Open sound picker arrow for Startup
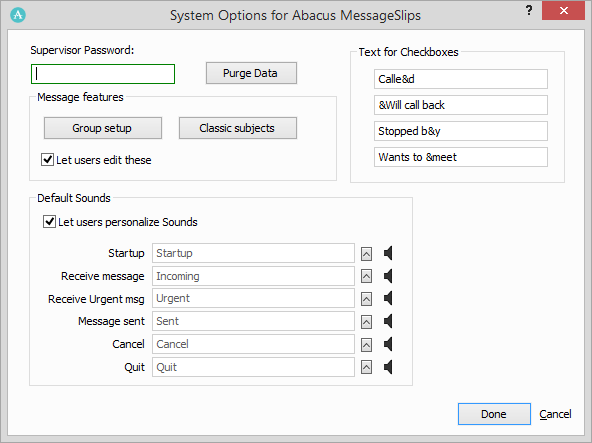 click(366, 254)
